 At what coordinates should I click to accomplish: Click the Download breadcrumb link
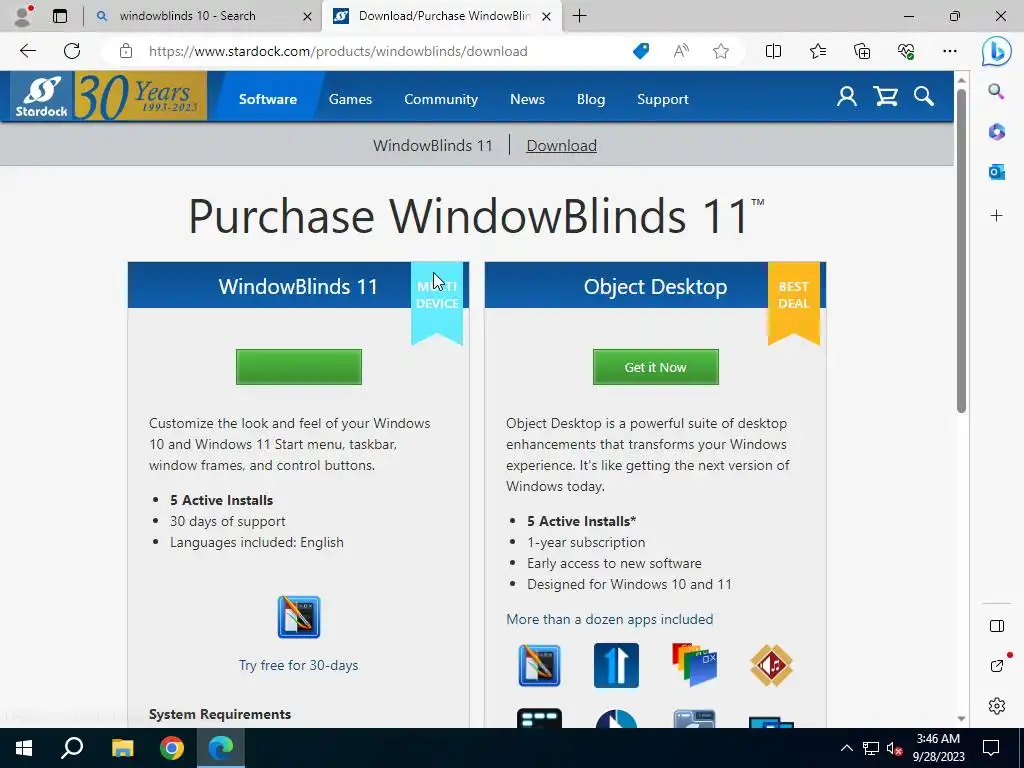click(561, 145)
